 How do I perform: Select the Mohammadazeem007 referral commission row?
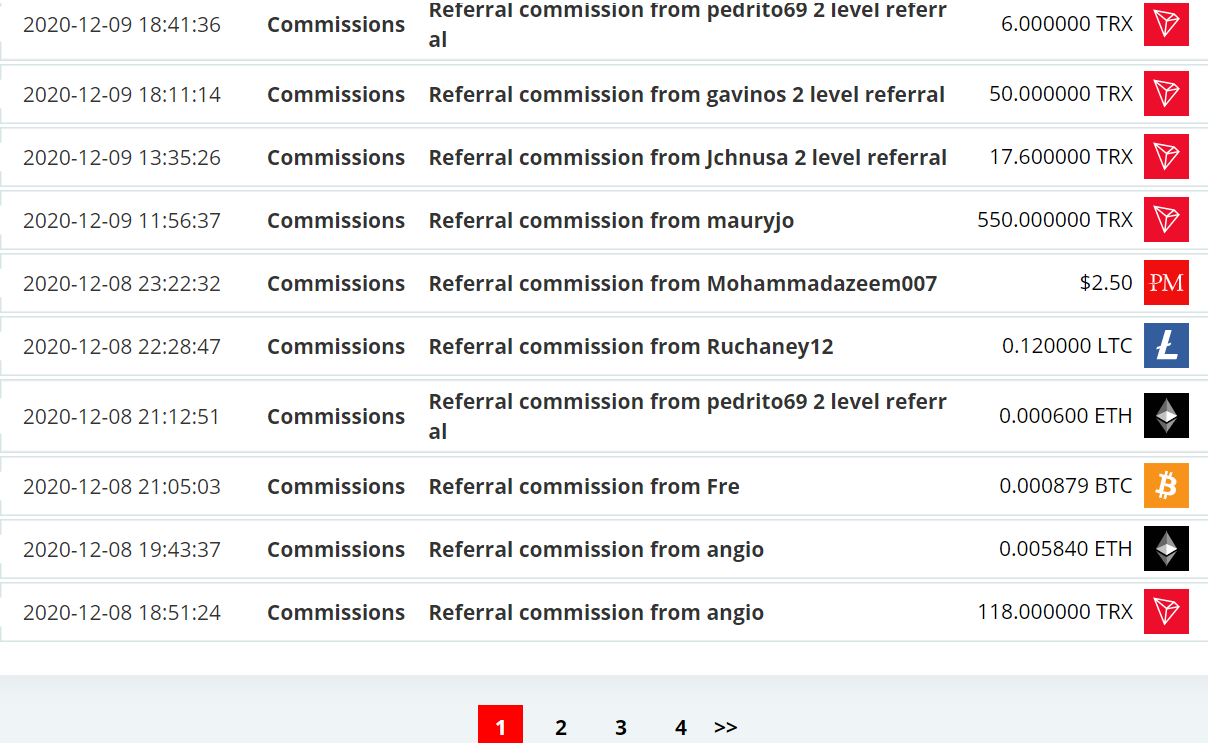point(604,284)
